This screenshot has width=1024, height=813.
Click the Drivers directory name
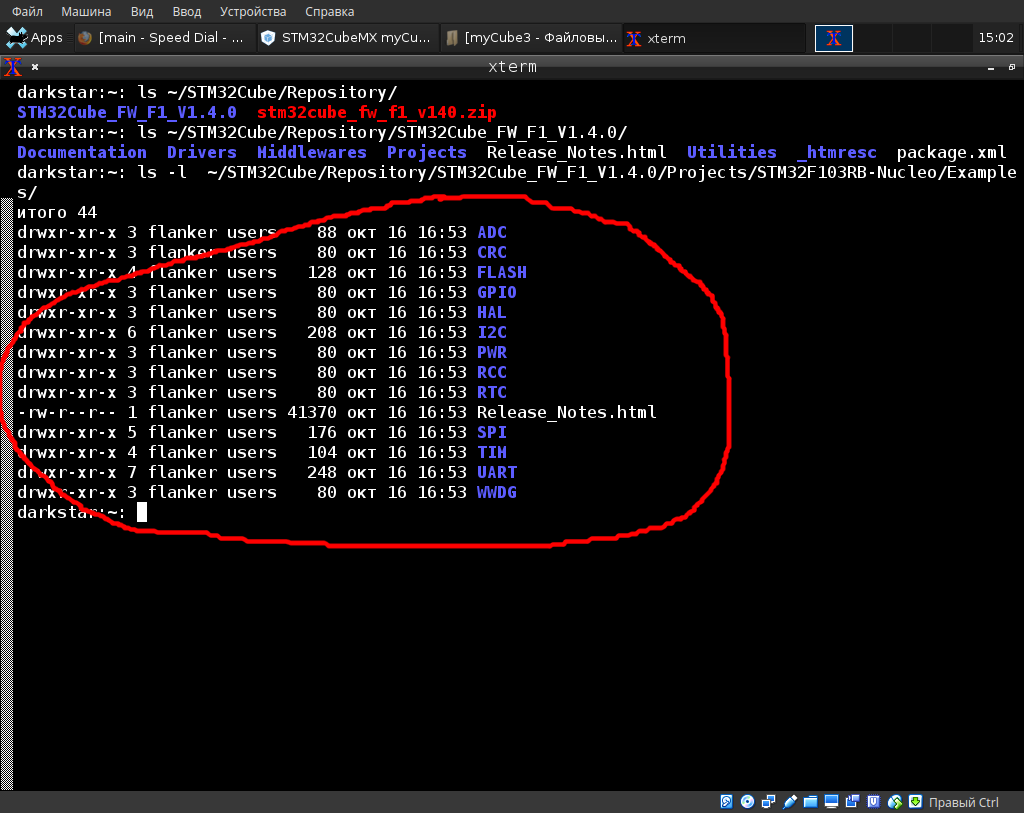pos(202,152)
